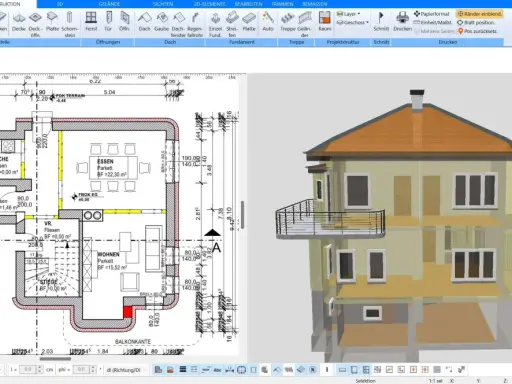Open the Geschoss dropdown in the ribbon

tap(353, 22)
